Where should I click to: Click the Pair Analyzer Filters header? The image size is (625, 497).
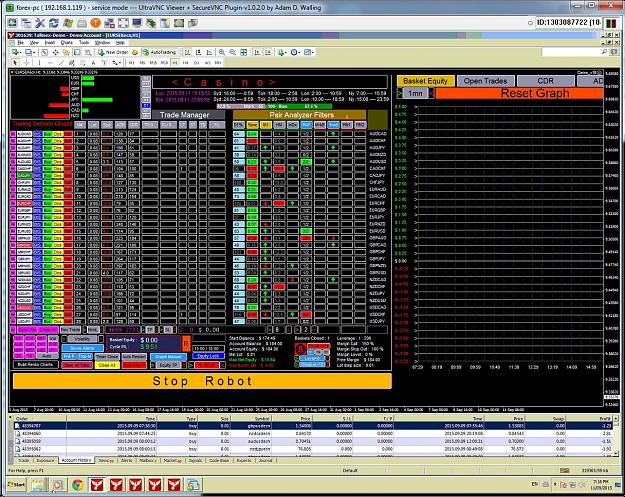(301, 115)
